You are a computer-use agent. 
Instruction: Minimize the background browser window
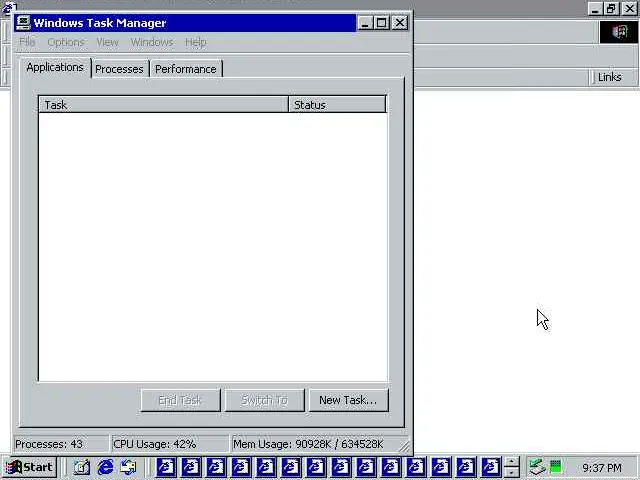595,9
